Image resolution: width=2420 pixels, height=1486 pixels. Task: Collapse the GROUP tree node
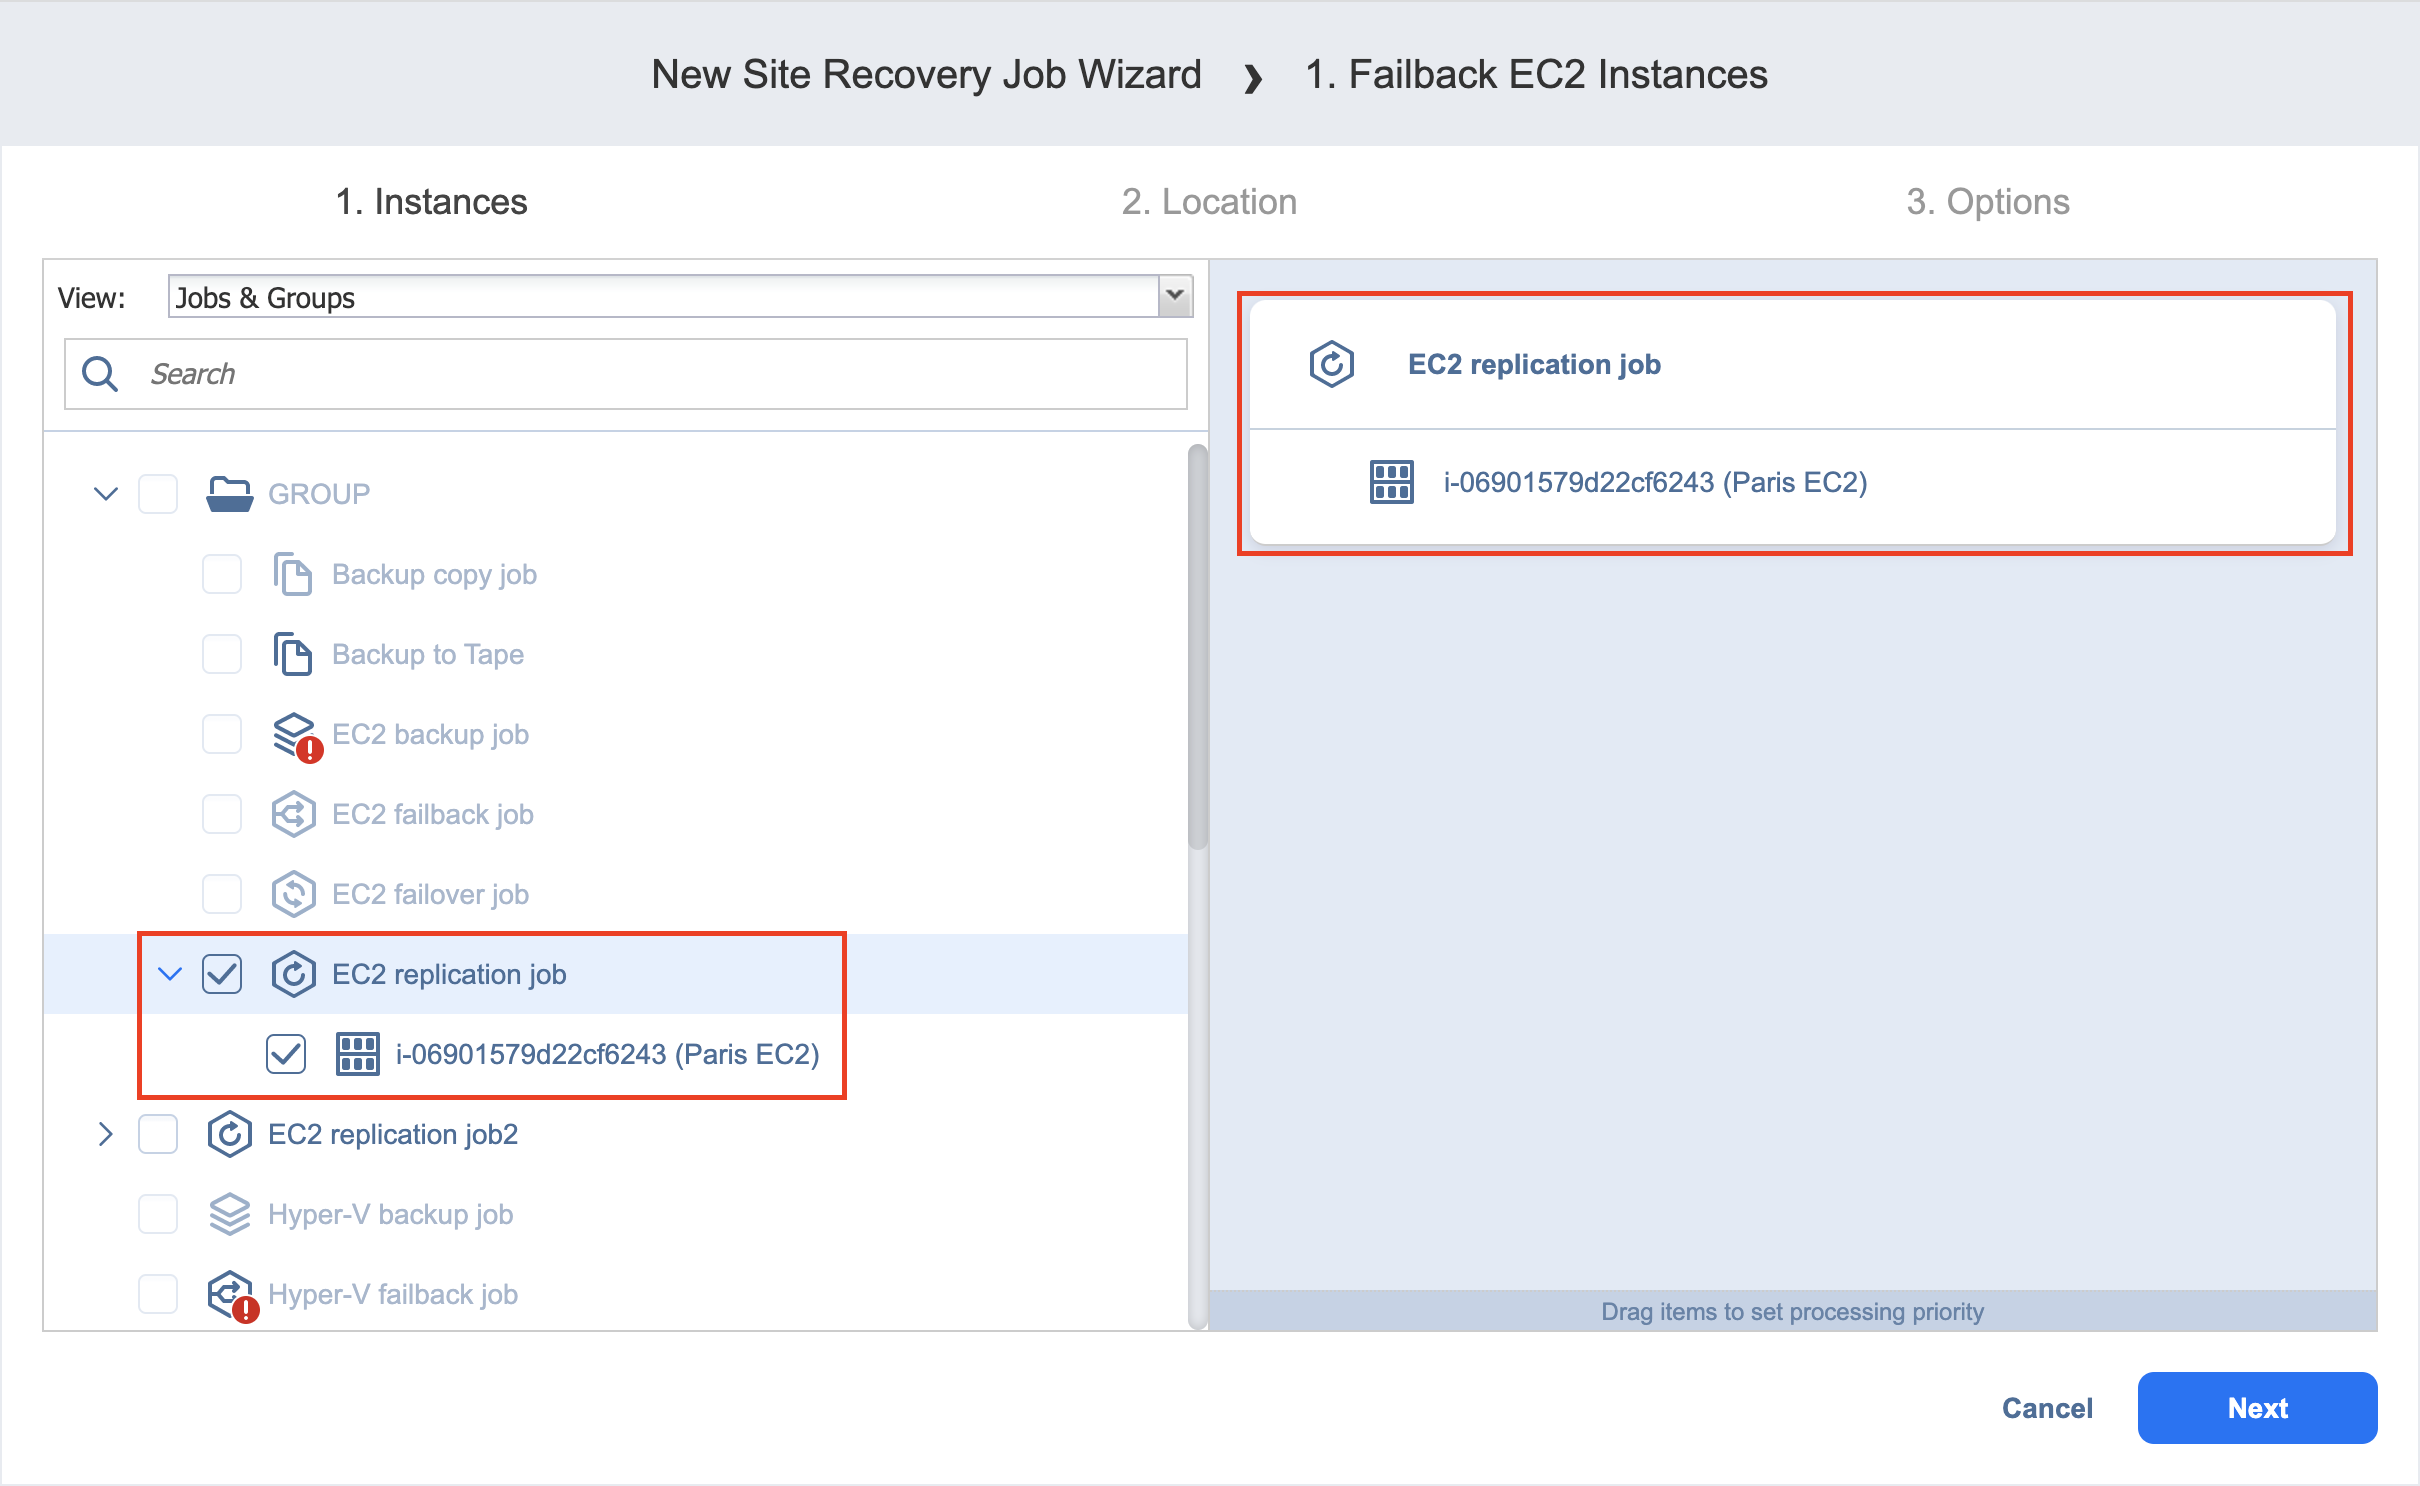pos(106,494)
